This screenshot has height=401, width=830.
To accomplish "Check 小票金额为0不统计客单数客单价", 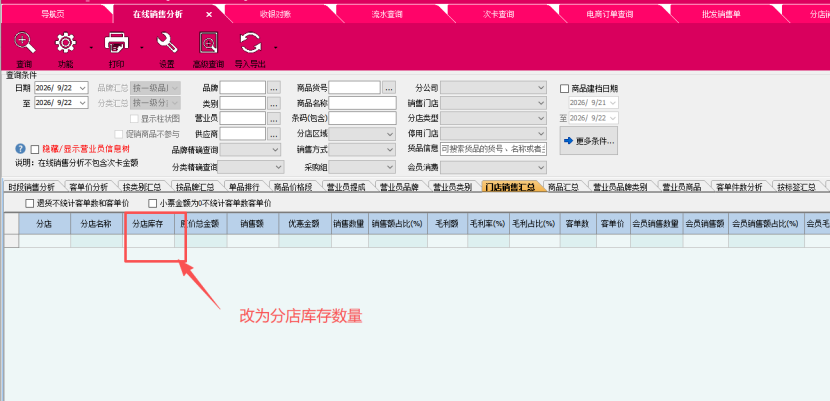I will coord(153,203).
